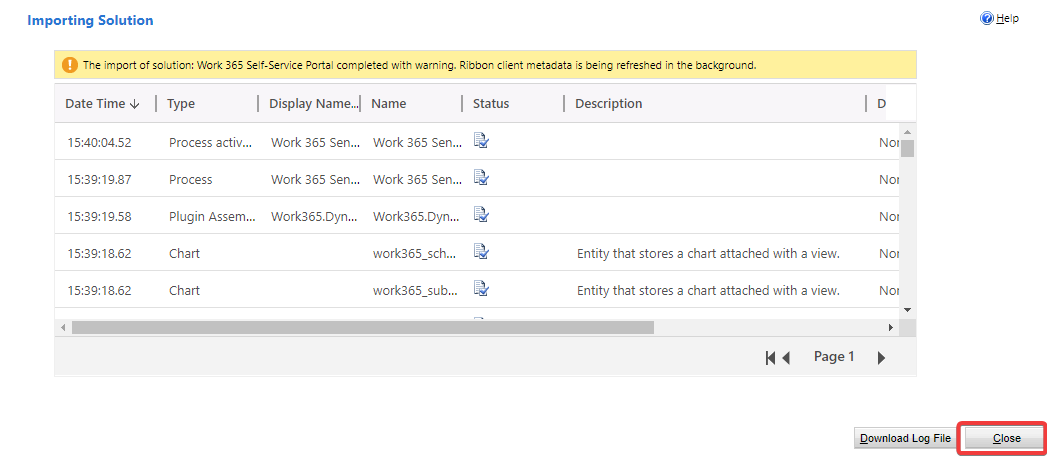This screenshot has width=1047, height=456.
Task: Open the Help link
Action: [1008, 19]
